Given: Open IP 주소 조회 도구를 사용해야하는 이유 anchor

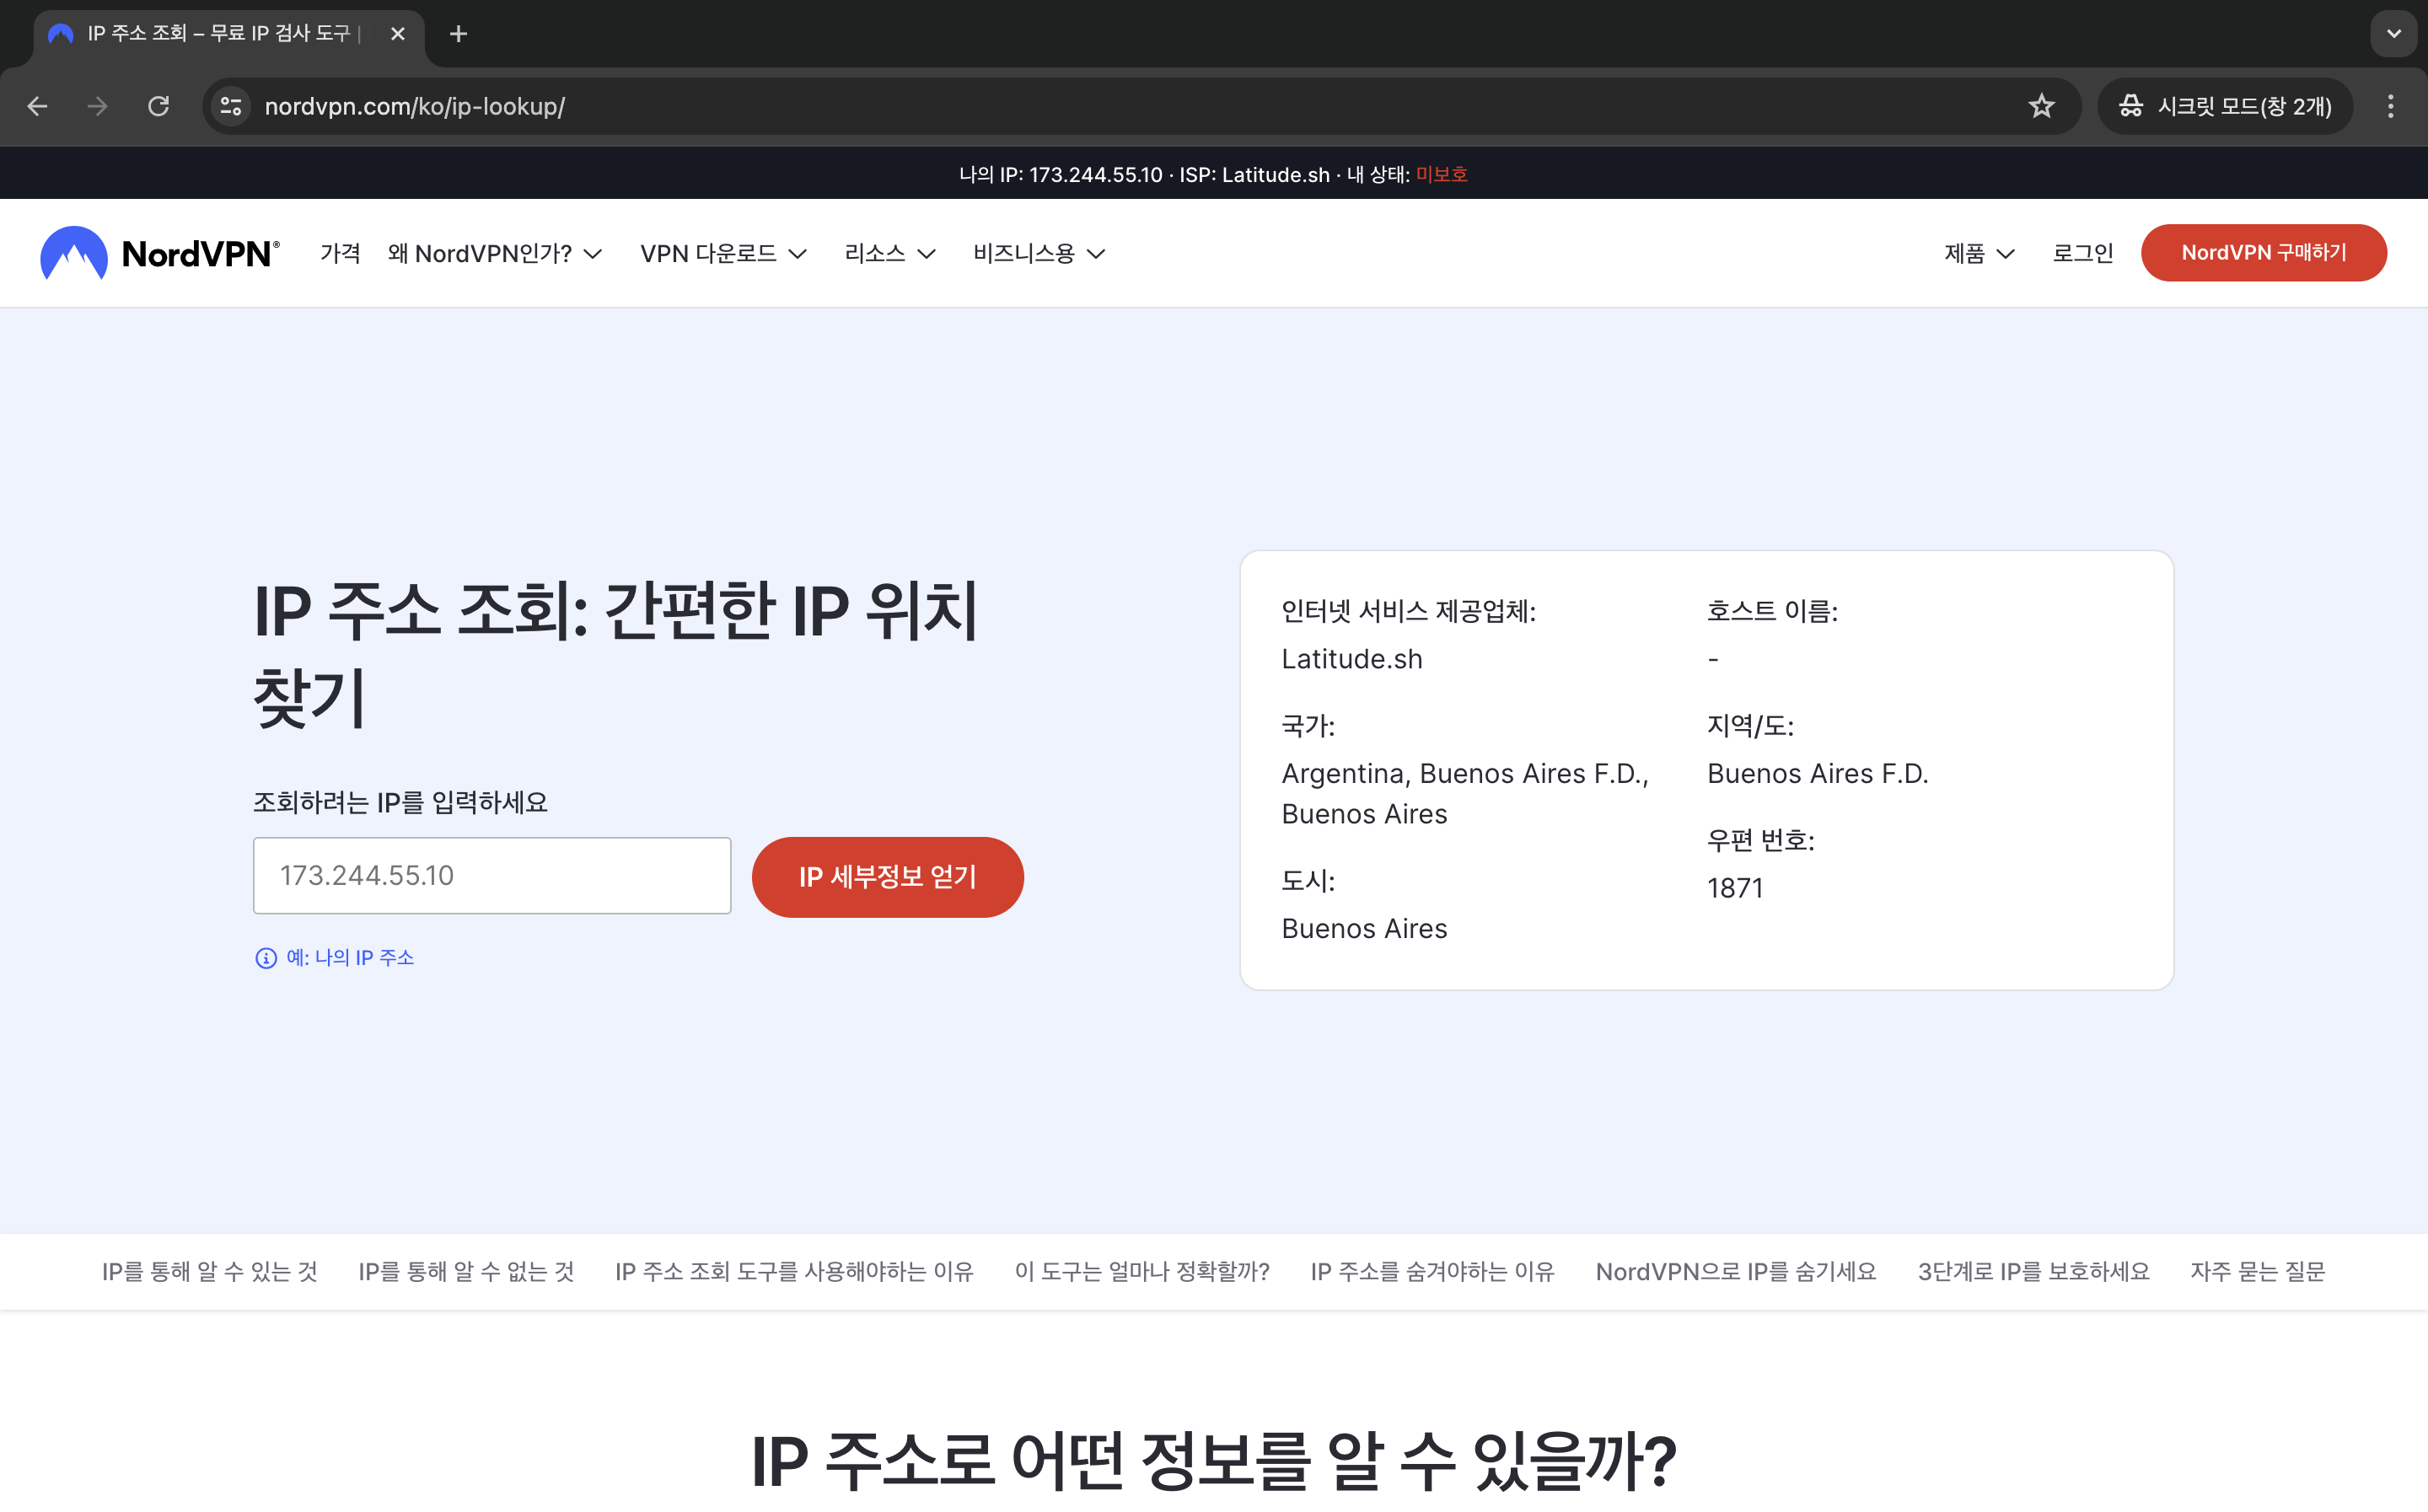Looking at the screenshot, I should coord(794,1271).
